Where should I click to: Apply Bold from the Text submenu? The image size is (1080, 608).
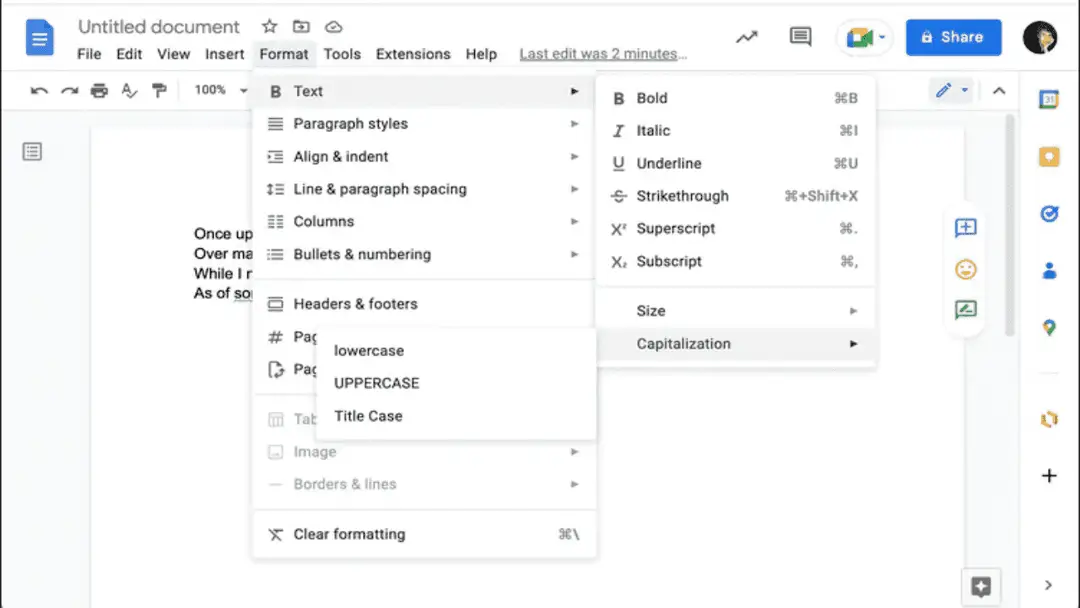point(736,98)
